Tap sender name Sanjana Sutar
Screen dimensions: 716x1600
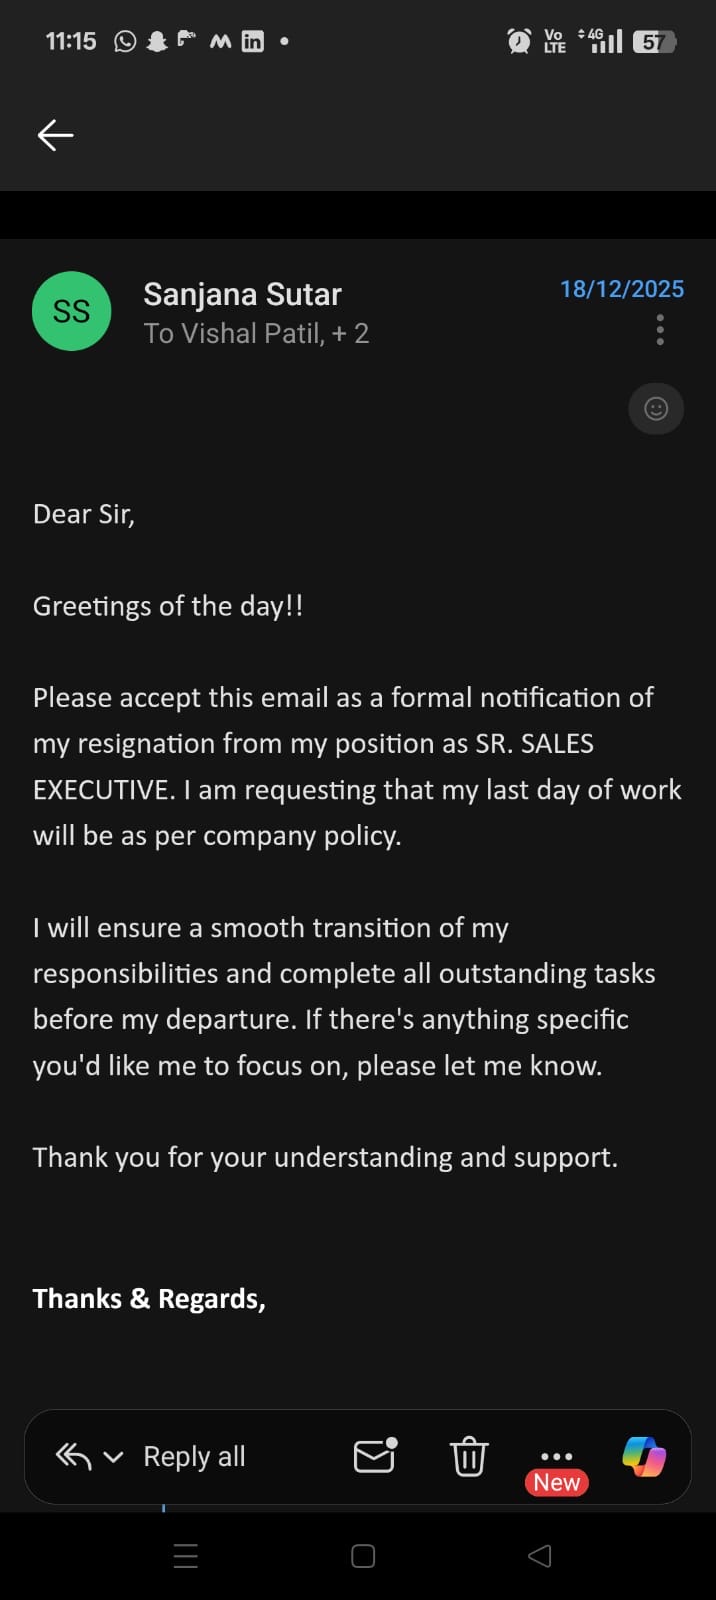pyautogui.click(x=242, y=294)
